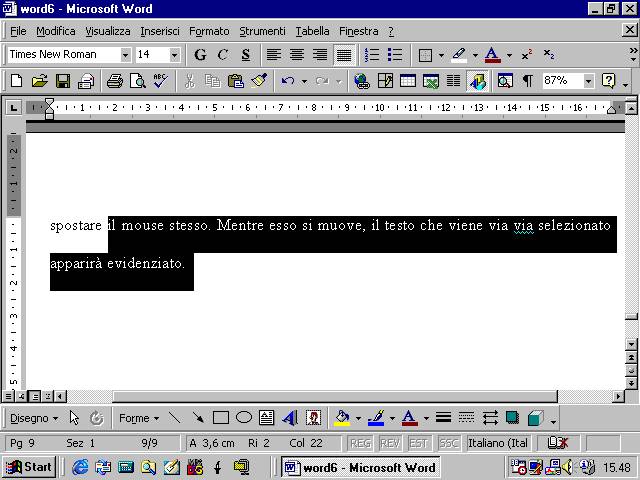Pick the yellow fill color bucket

coord(342,418)
